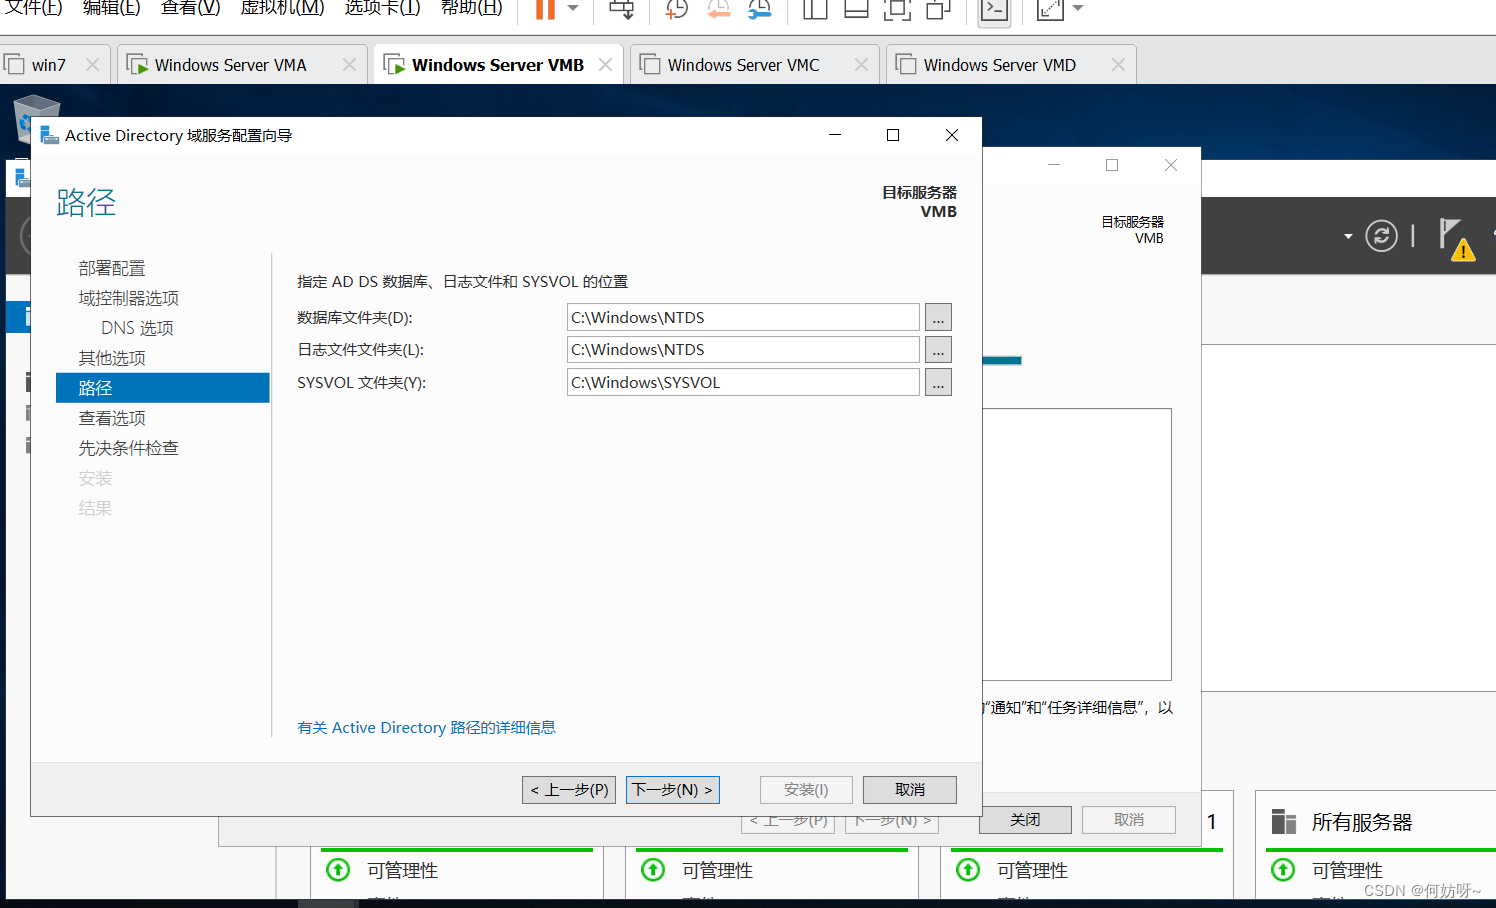The height and width of the screenshot is (908, 1496).
Task: Browse for the SYSVOL 文件夹 location
Action: (x=938, y=382)
